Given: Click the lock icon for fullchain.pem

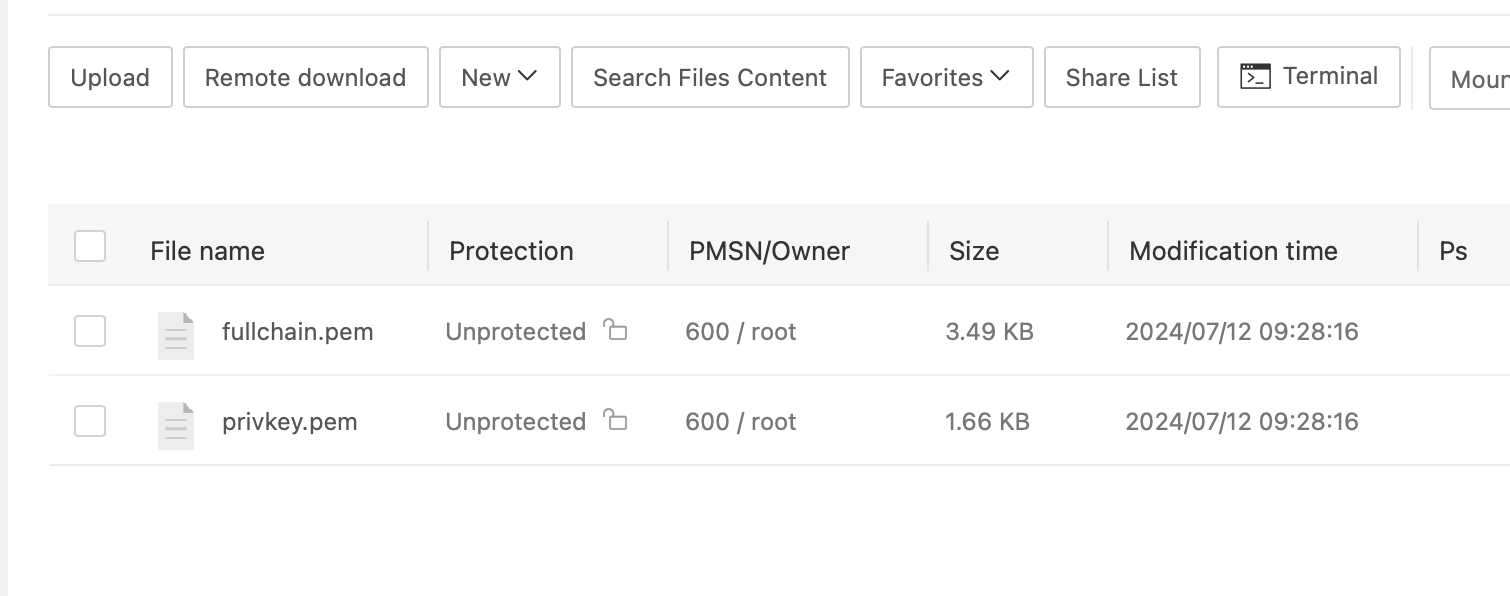Looking at the screenshot, I should pyautogui.click(x=616, y=330).
